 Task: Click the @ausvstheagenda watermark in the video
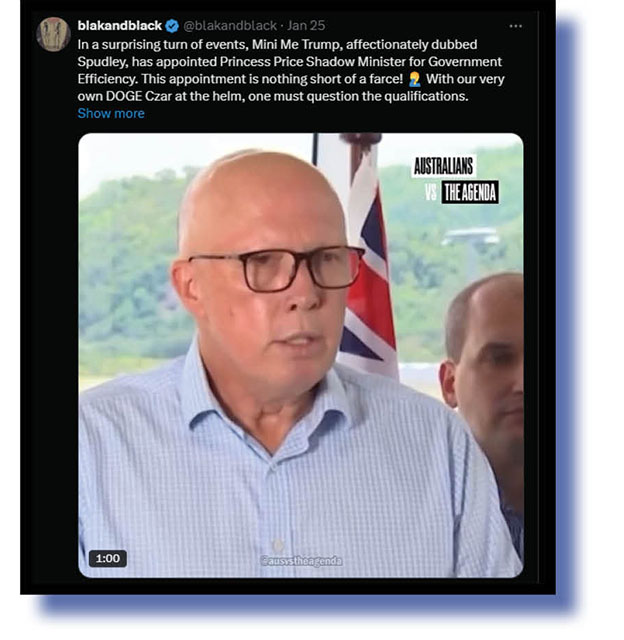[x=301, y=561]
